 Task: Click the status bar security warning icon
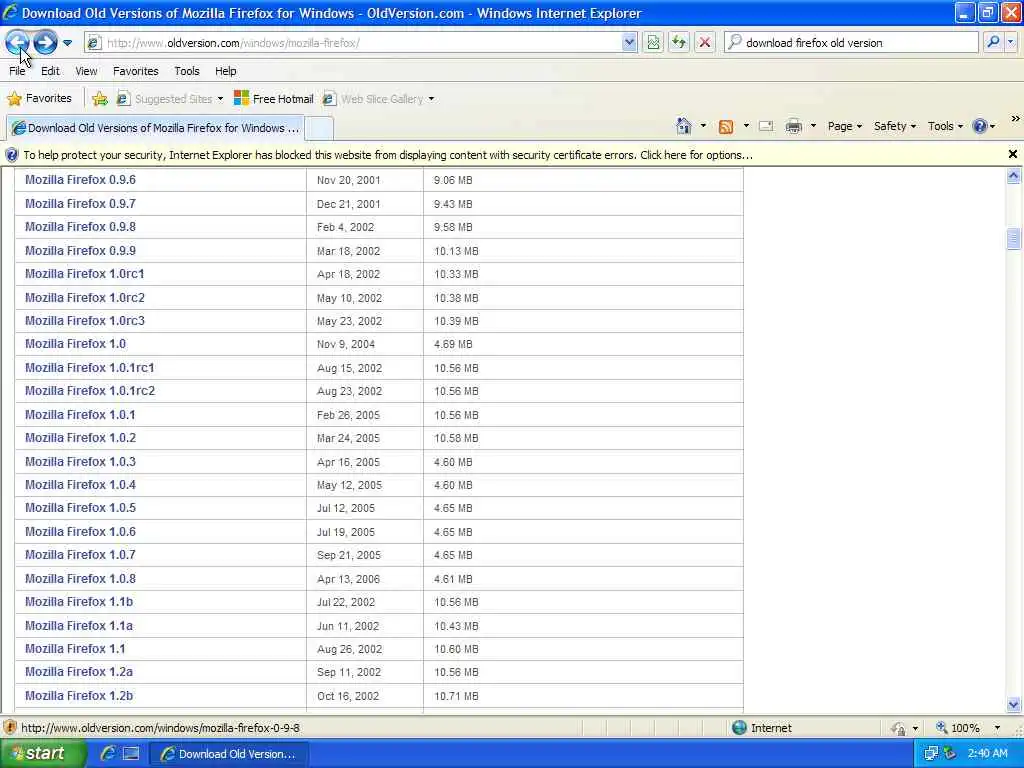(10, 728)
